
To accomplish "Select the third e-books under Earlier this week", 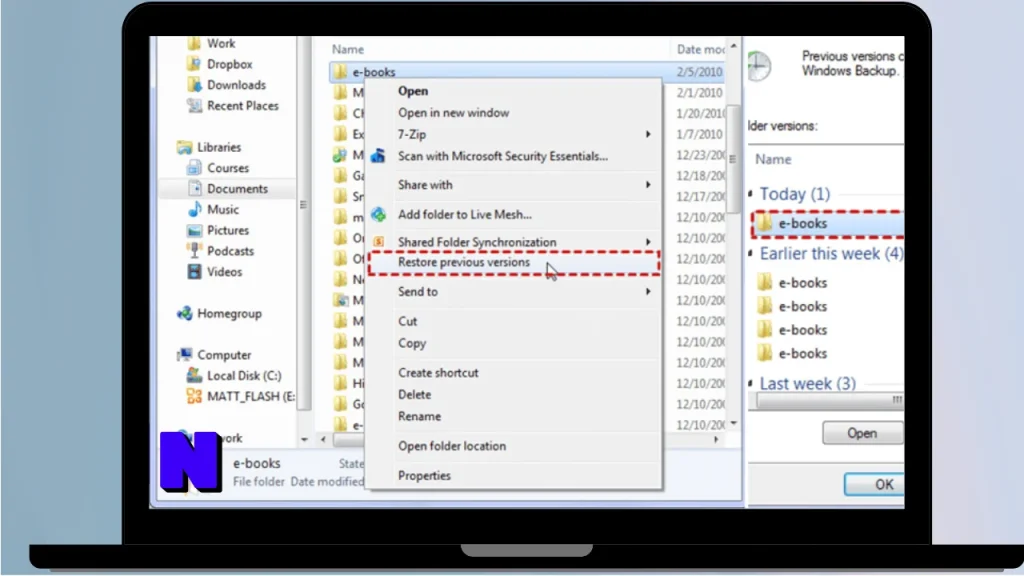I will coord(803,330).
